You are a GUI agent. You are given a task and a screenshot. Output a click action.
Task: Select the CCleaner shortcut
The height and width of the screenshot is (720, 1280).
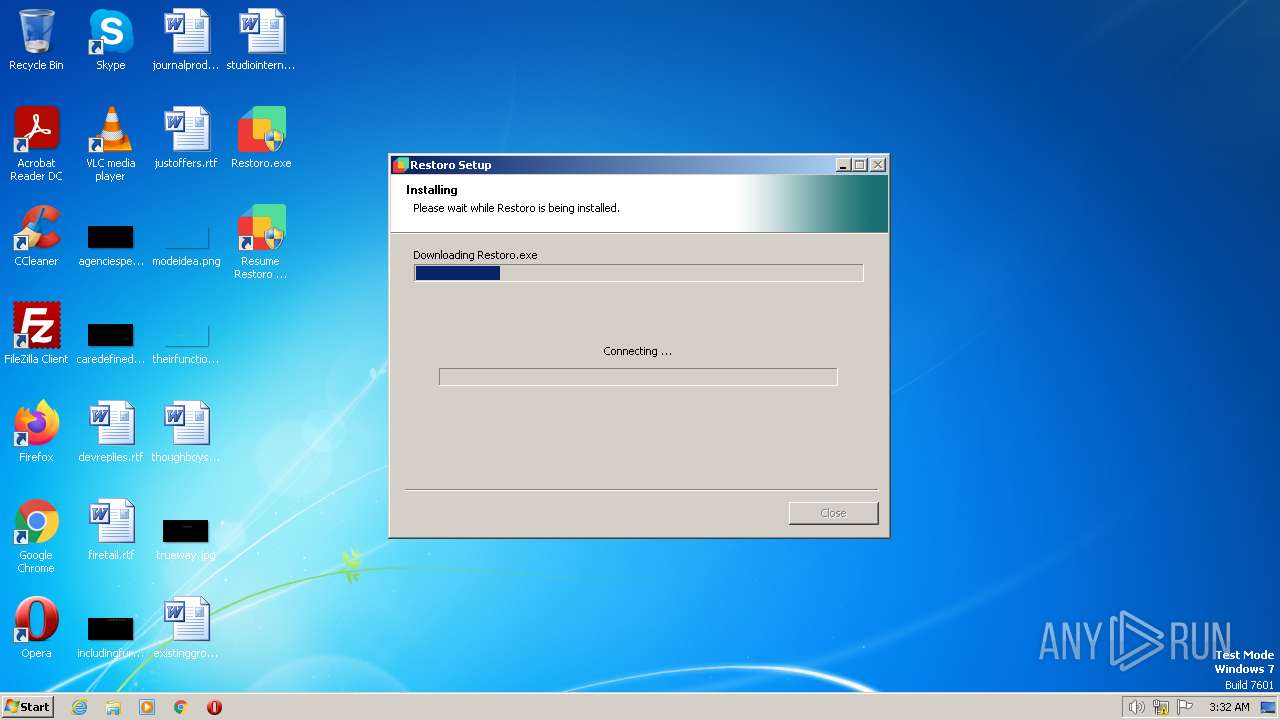point(36,236)
